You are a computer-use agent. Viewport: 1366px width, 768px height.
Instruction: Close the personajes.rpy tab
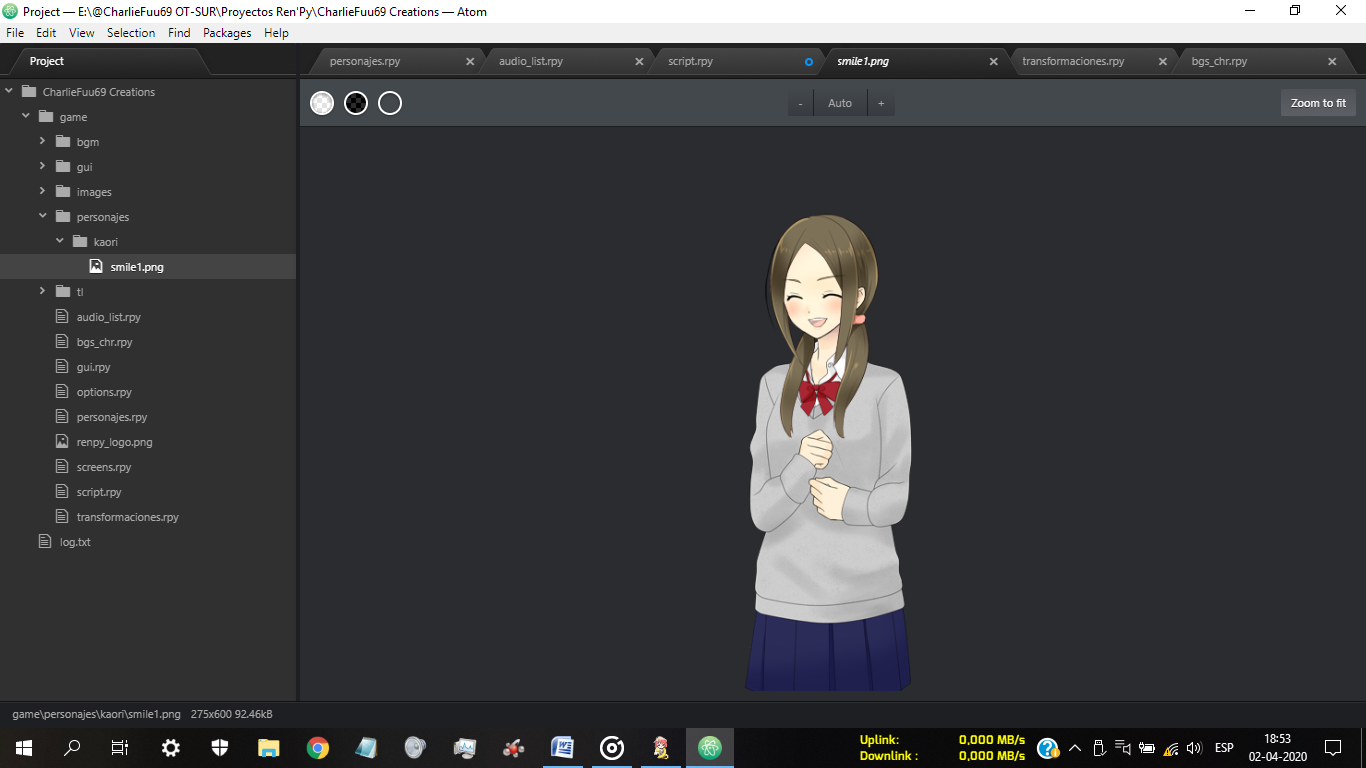click(x=470, y=61)
